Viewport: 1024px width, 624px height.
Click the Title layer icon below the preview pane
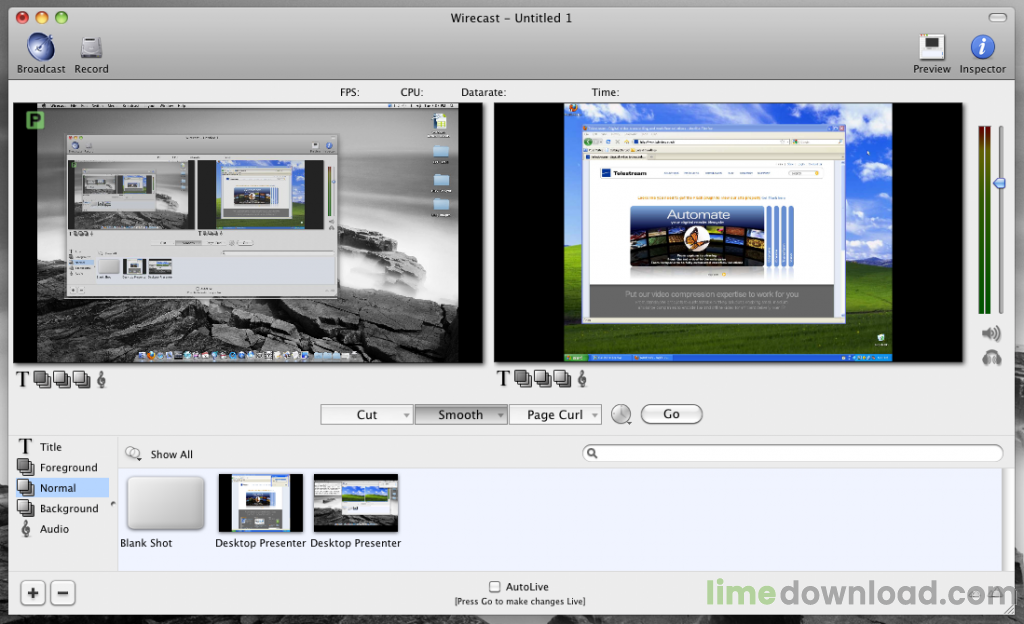click(x=20, y=379)
